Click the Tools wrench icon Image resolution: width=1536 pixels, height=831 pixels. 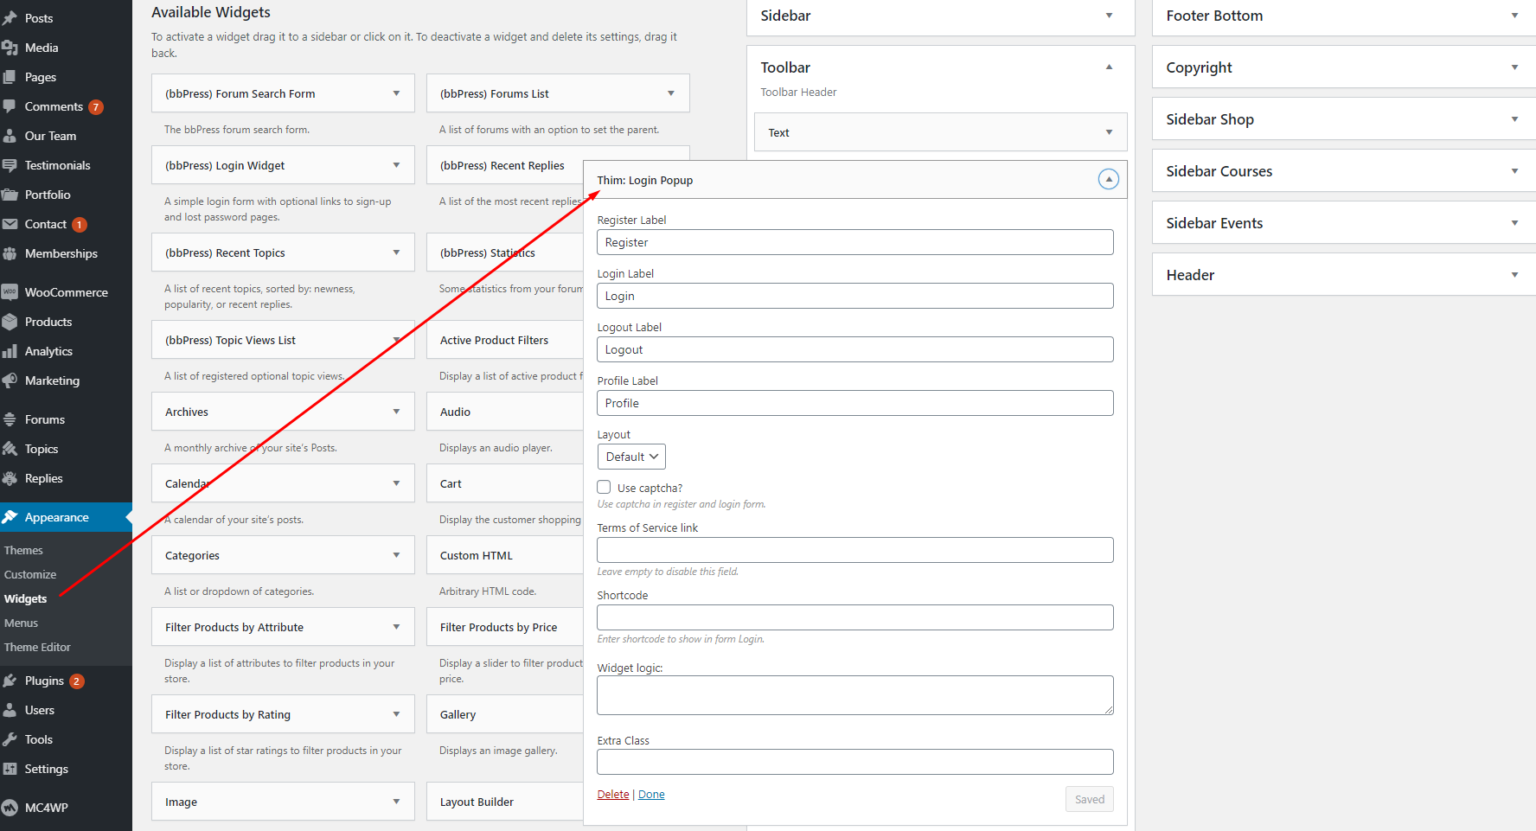point(10,740)
